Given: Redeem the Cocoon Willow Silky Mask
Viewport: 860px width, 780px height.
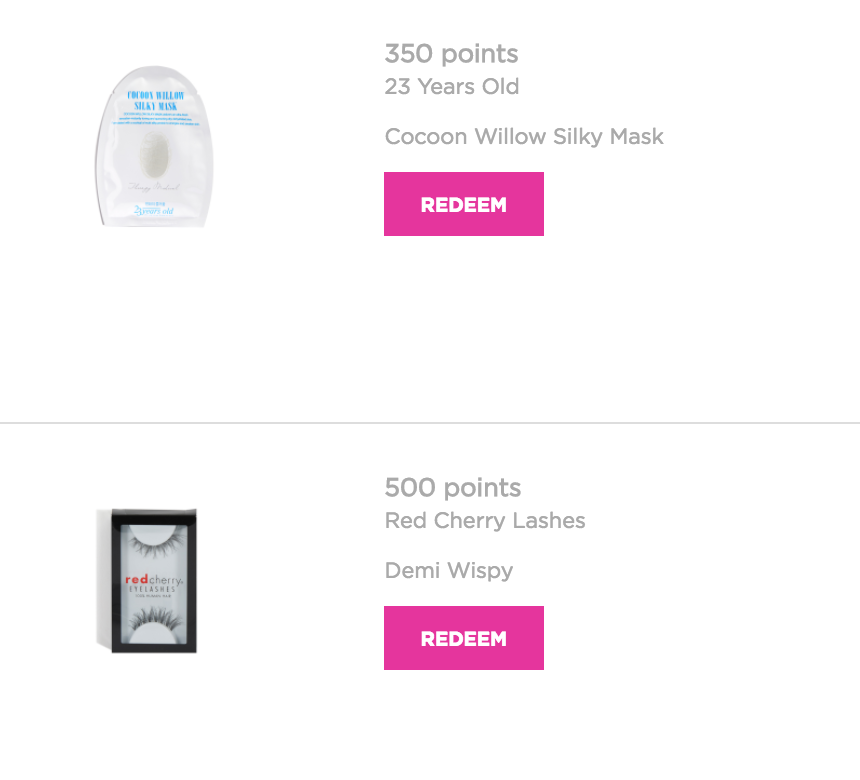Looking at the screenshot, I should (463, 204).
